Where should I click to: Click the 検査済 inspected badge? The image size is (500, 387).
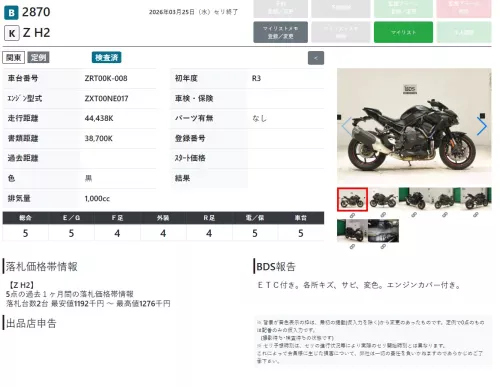[107, 57]
